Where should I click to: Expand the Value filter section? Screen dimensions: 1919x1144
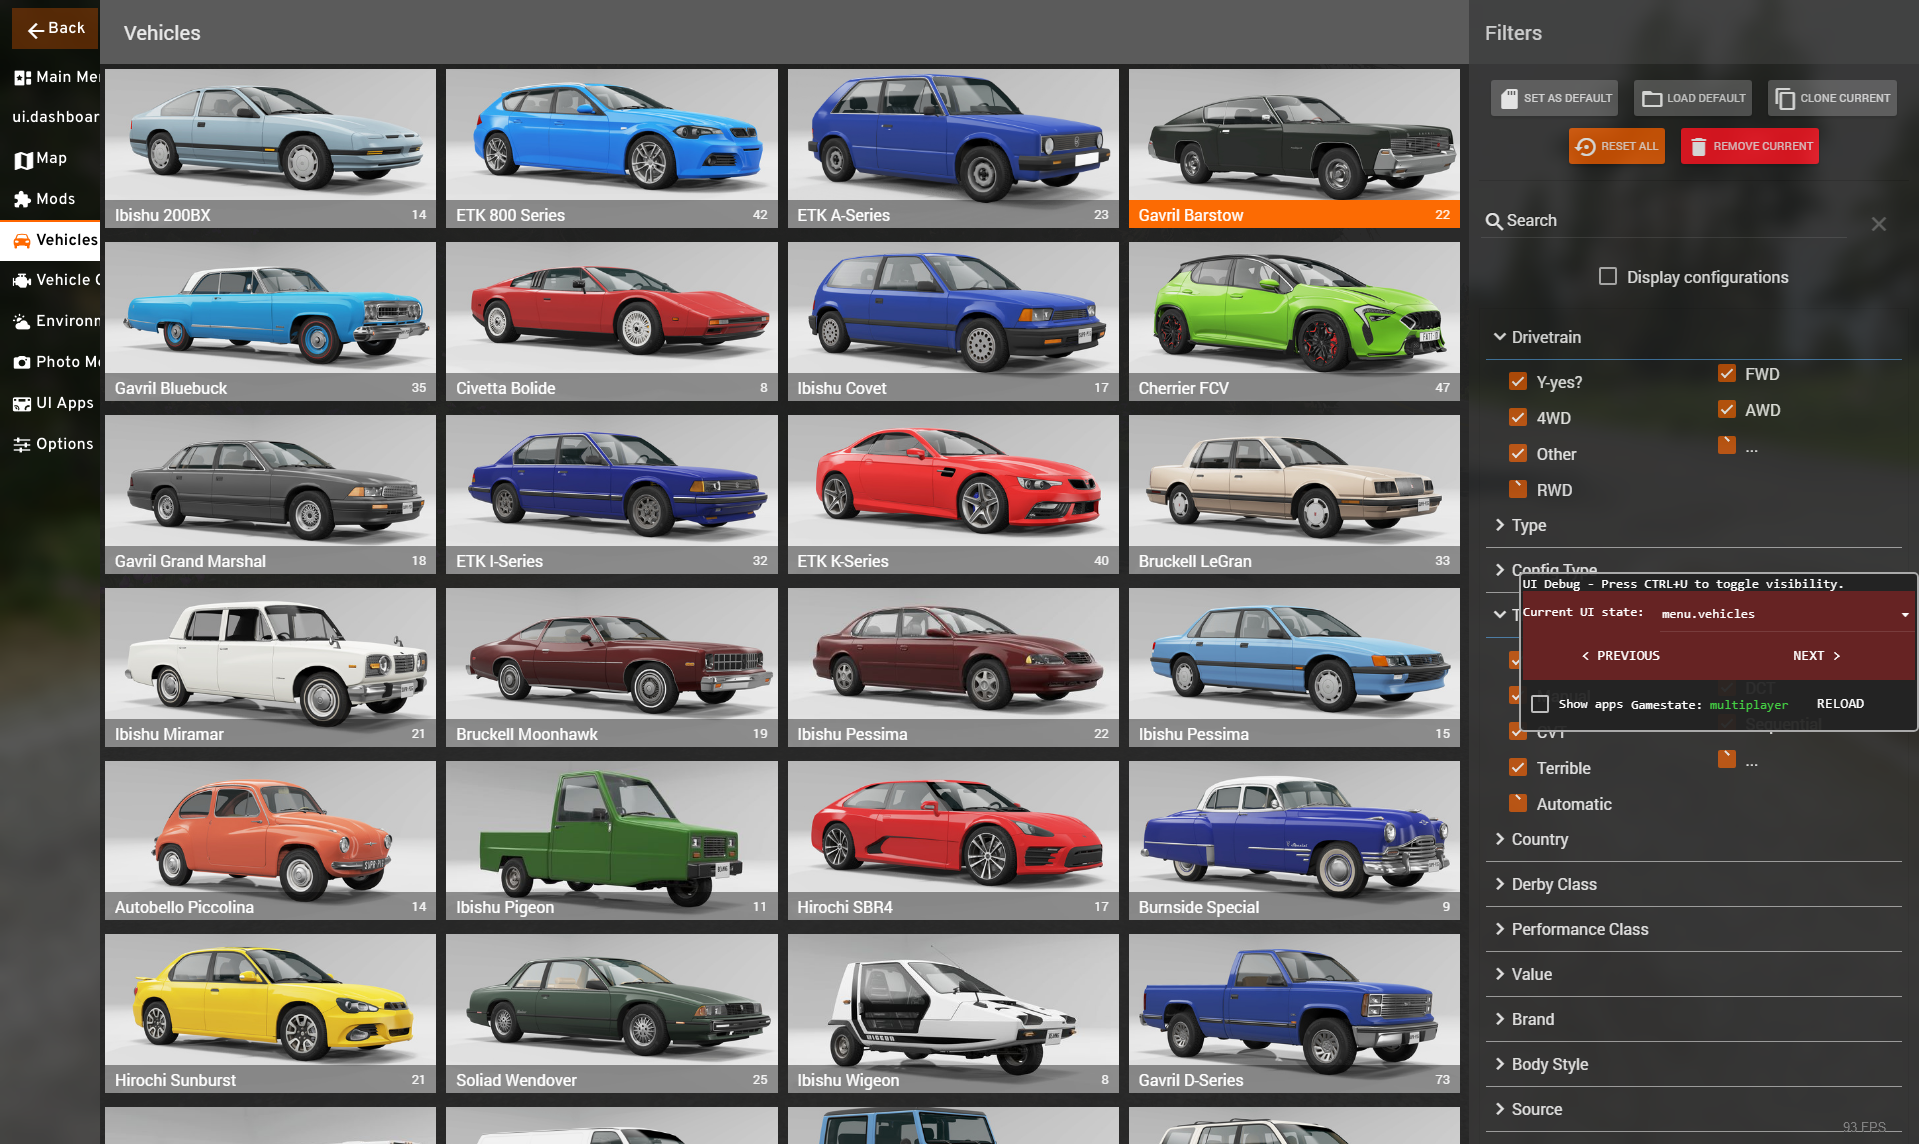(1694, 974)
